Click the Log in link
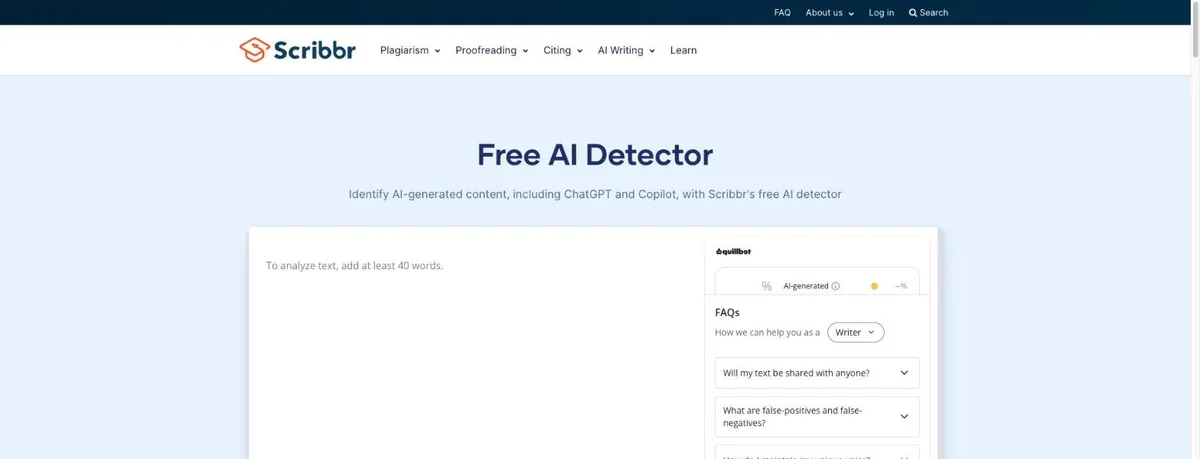The height and width of the screenshot is (459, 1200). [x=881, y=13]
